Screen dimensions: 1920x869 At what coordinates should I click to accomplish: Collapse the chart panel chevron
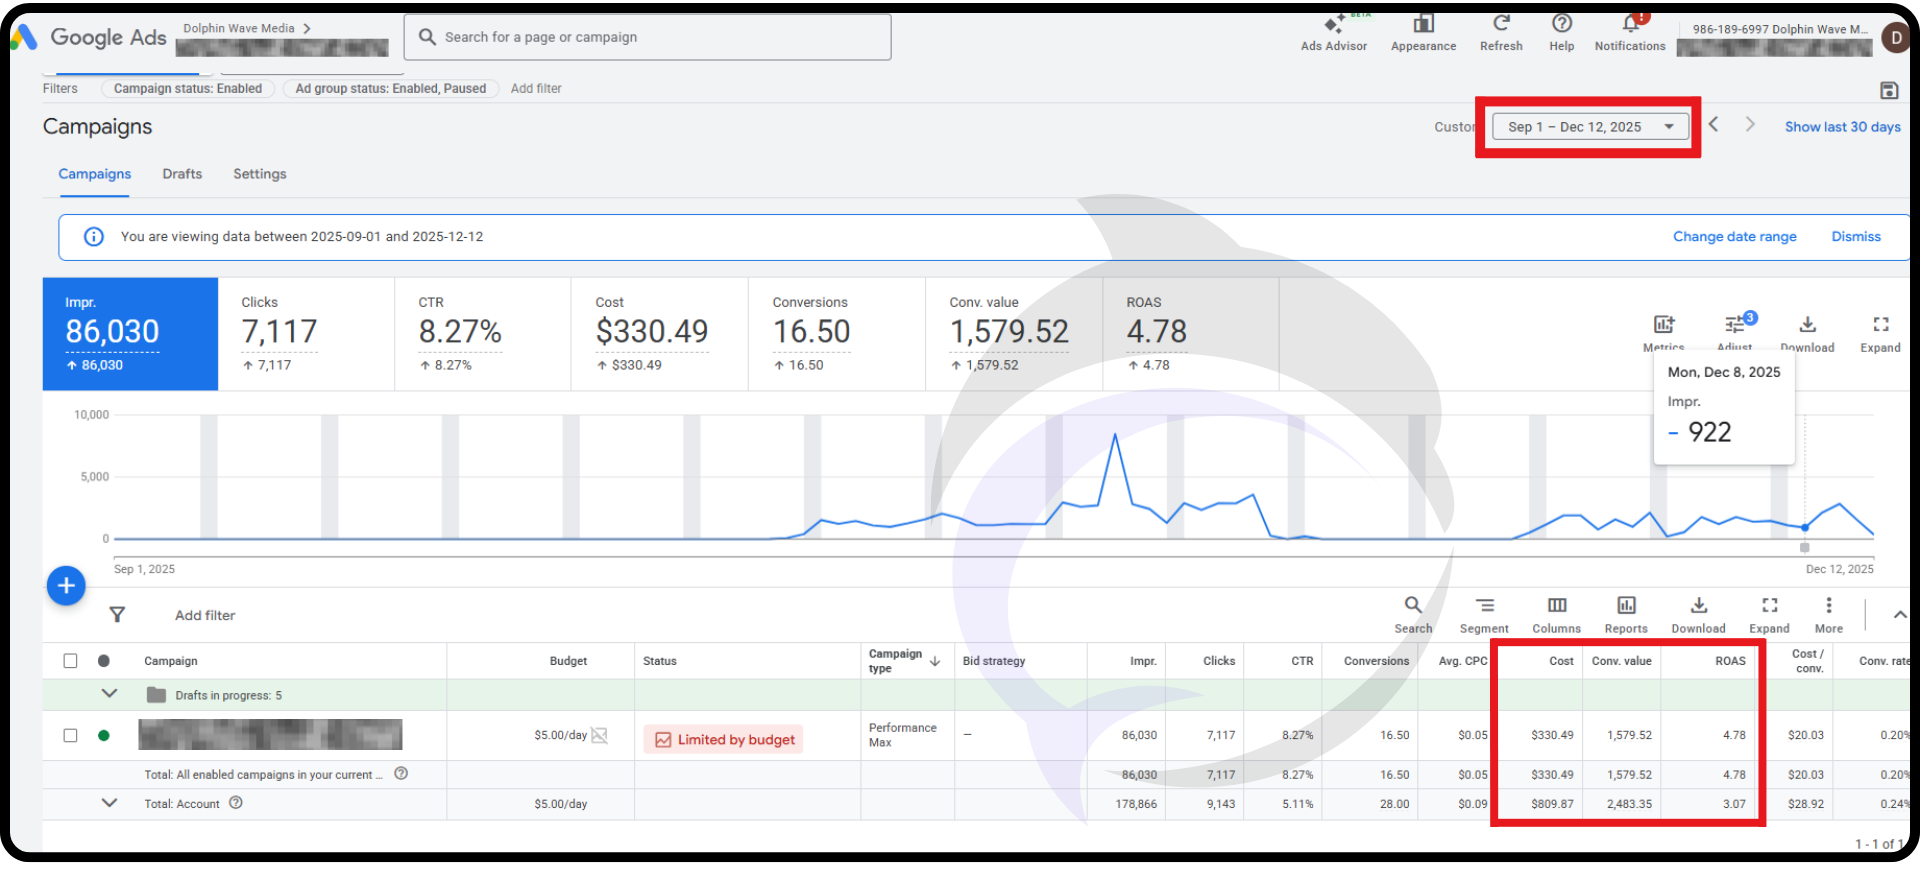click(1899, 614)
